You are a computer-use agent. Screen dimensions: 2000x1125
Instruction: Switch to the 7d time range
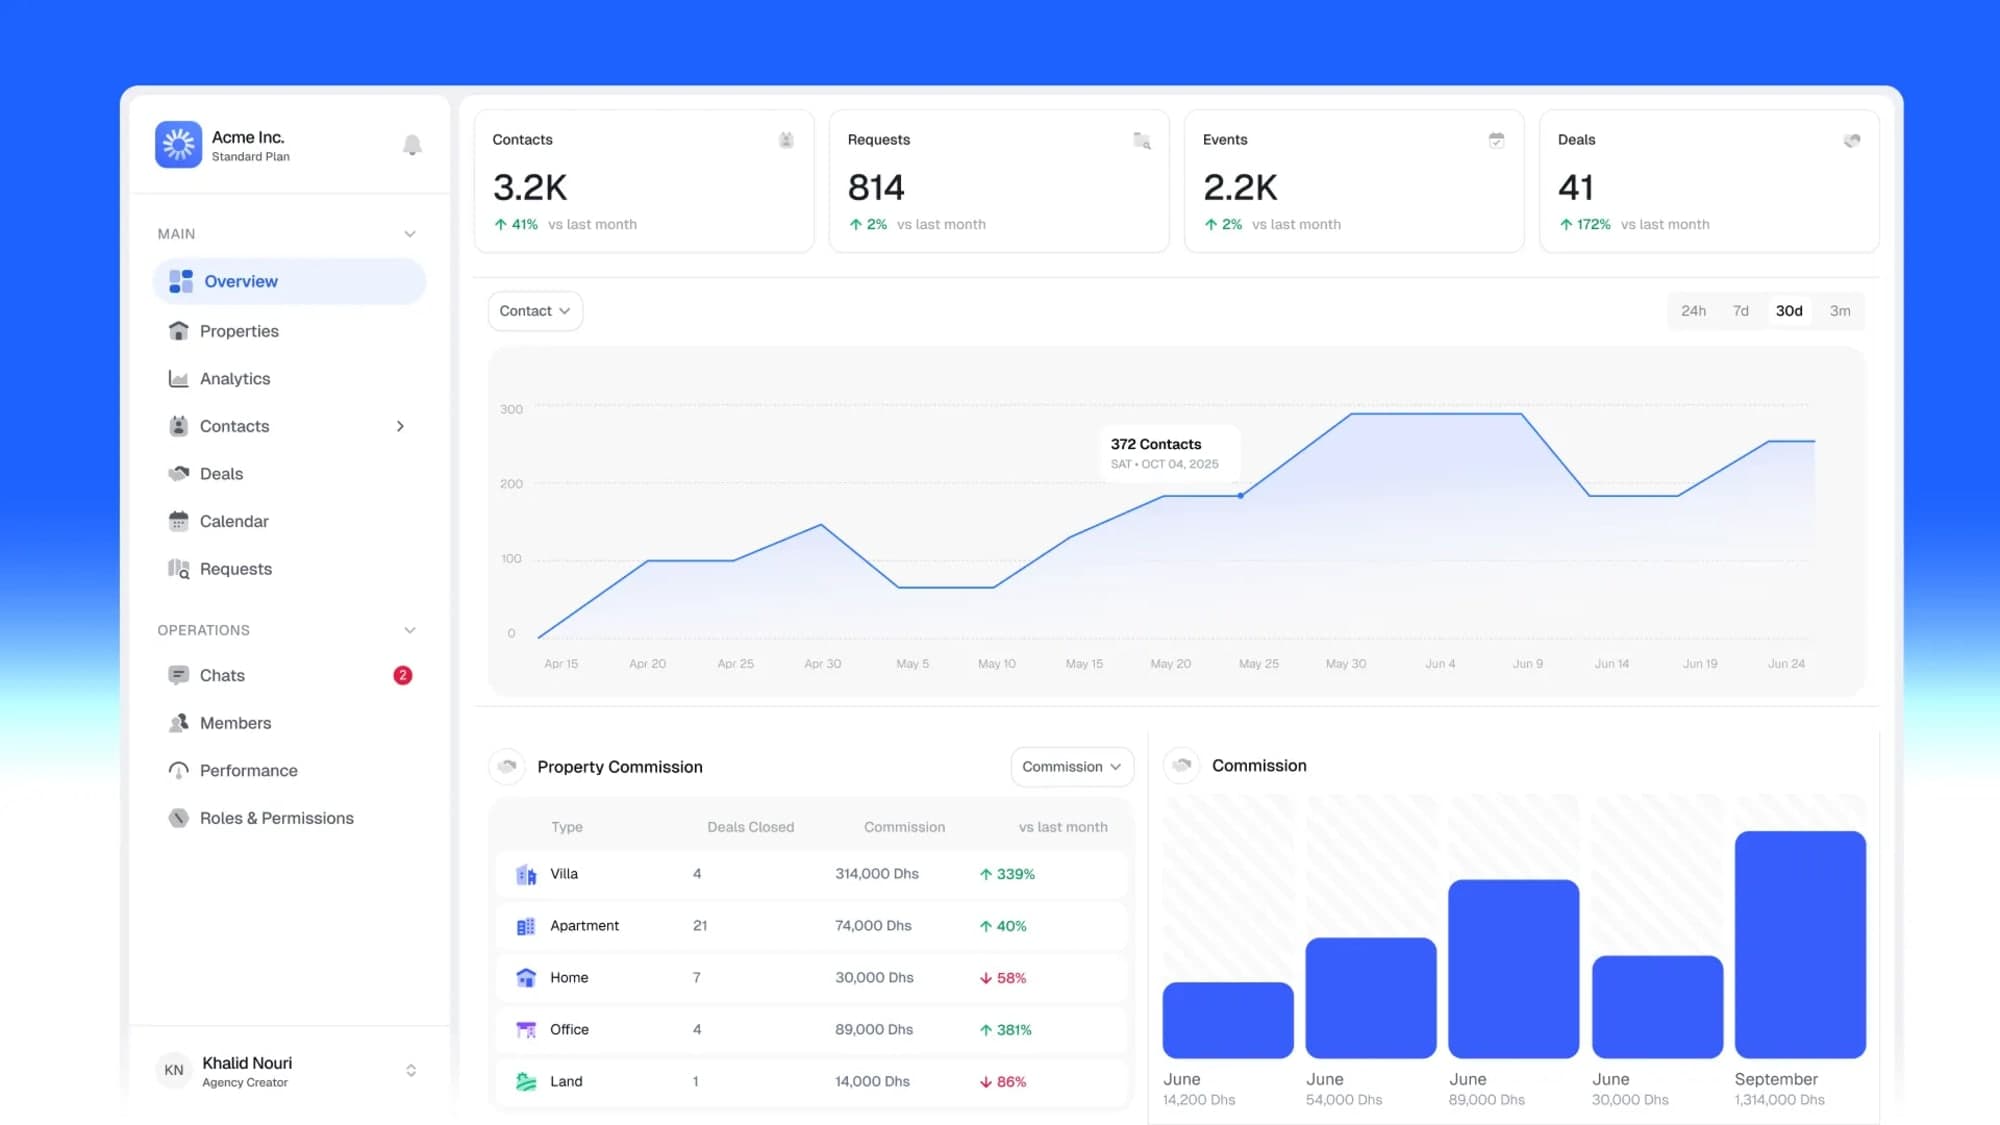(x=1741, y=311)
